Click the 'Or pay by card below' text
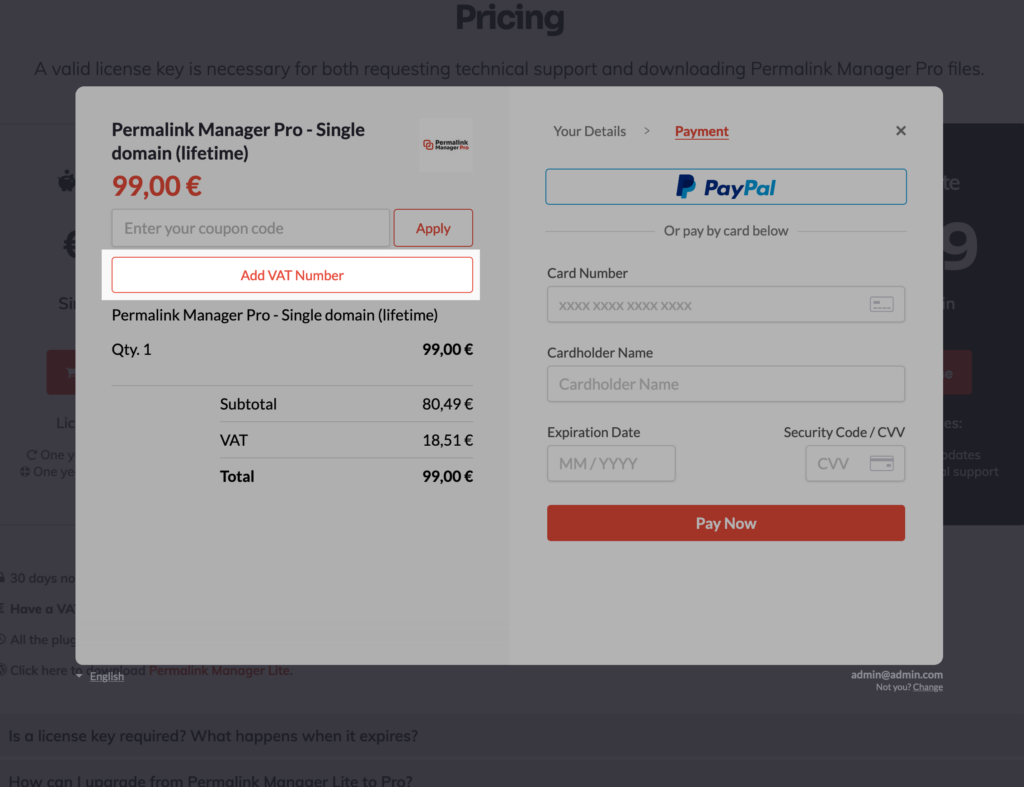Viewport: 1024px width, 787px height. pyautogui.click(x=726, y=231)
